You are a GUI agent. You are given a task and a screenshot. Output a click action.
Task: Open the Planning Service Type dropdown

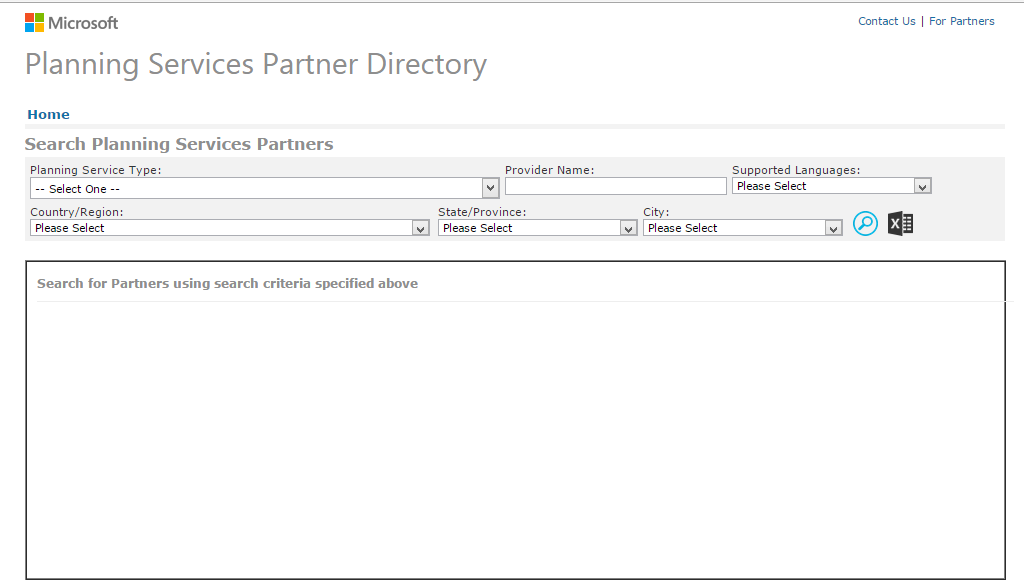[x=264, y=188]
